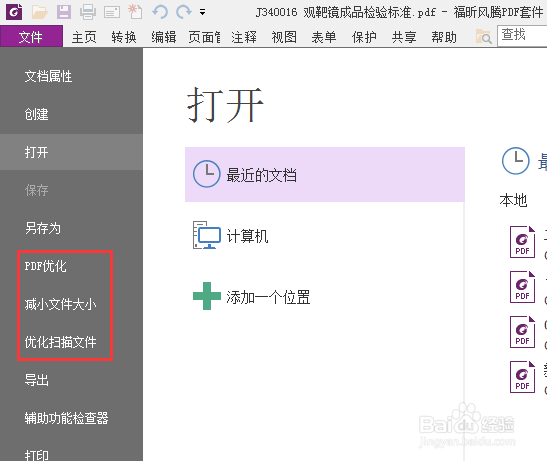The width and height of the screenshot is (547, 461).
Task: Open the 文件 tab
Action: pos(31,36)
